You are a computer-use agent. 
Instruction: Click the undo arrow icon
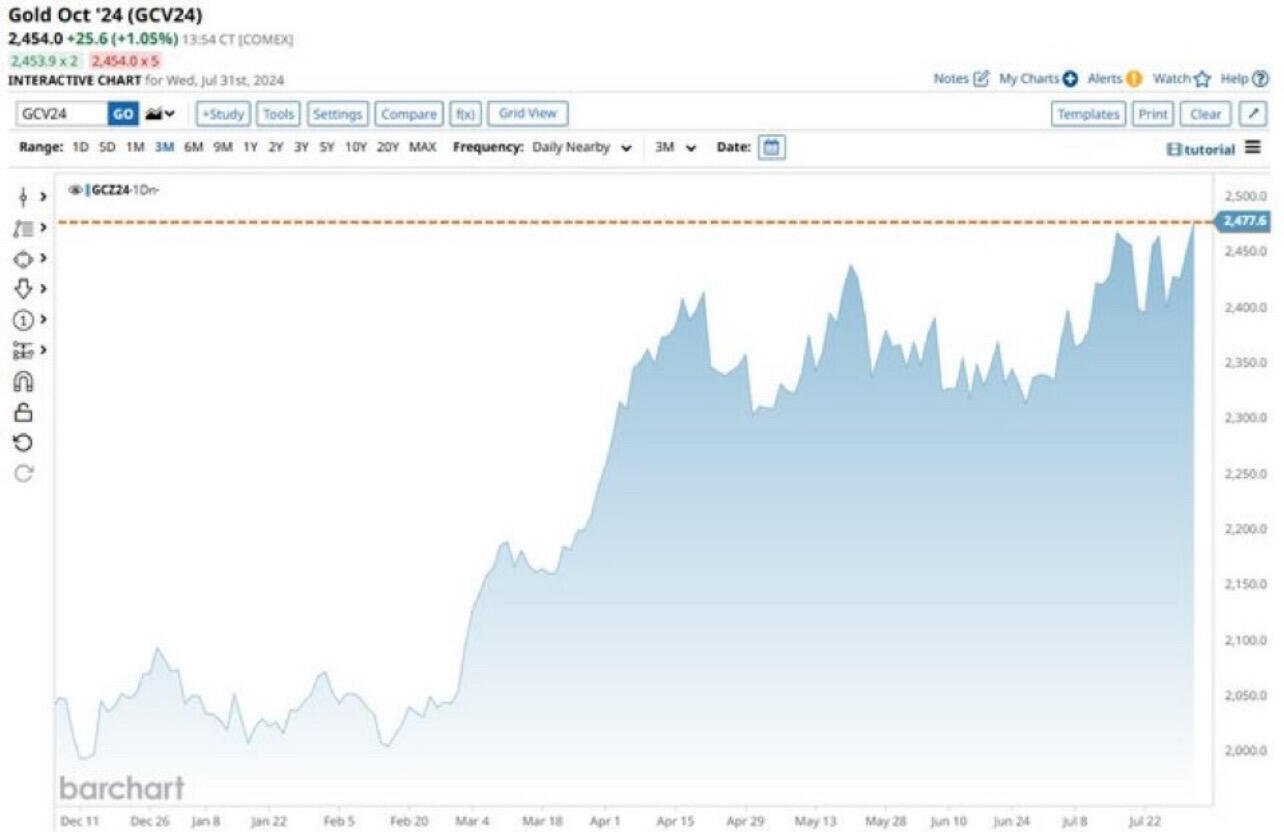[x=24, y=443]
